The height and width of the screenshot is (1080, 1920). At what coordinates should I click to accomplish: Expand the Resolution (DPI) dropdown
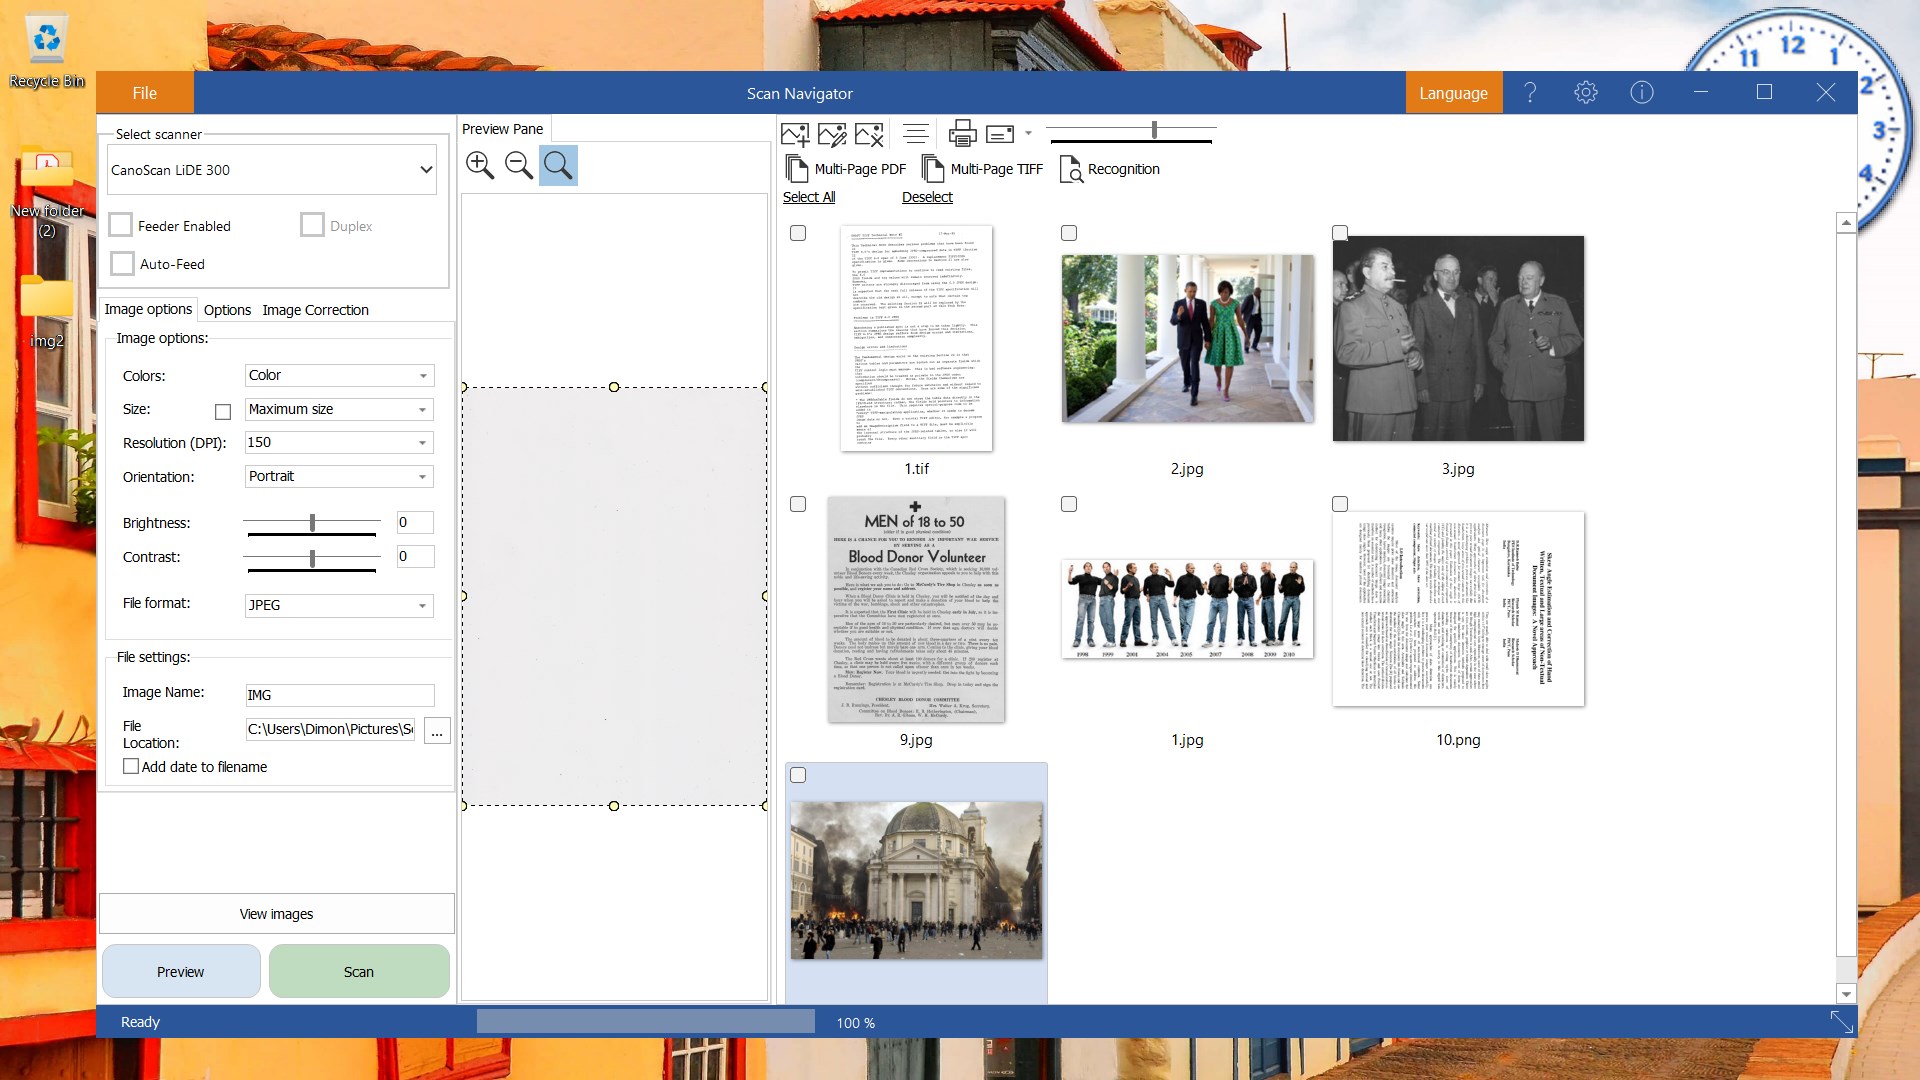tap(339, 442)
